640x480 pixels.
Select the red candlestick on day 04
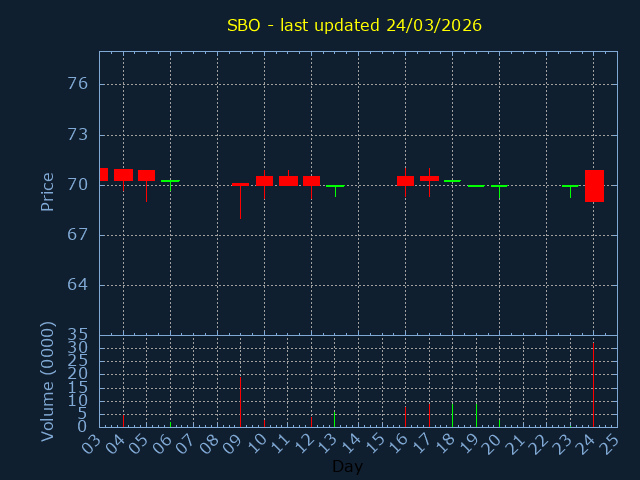(x=123, y=175)
